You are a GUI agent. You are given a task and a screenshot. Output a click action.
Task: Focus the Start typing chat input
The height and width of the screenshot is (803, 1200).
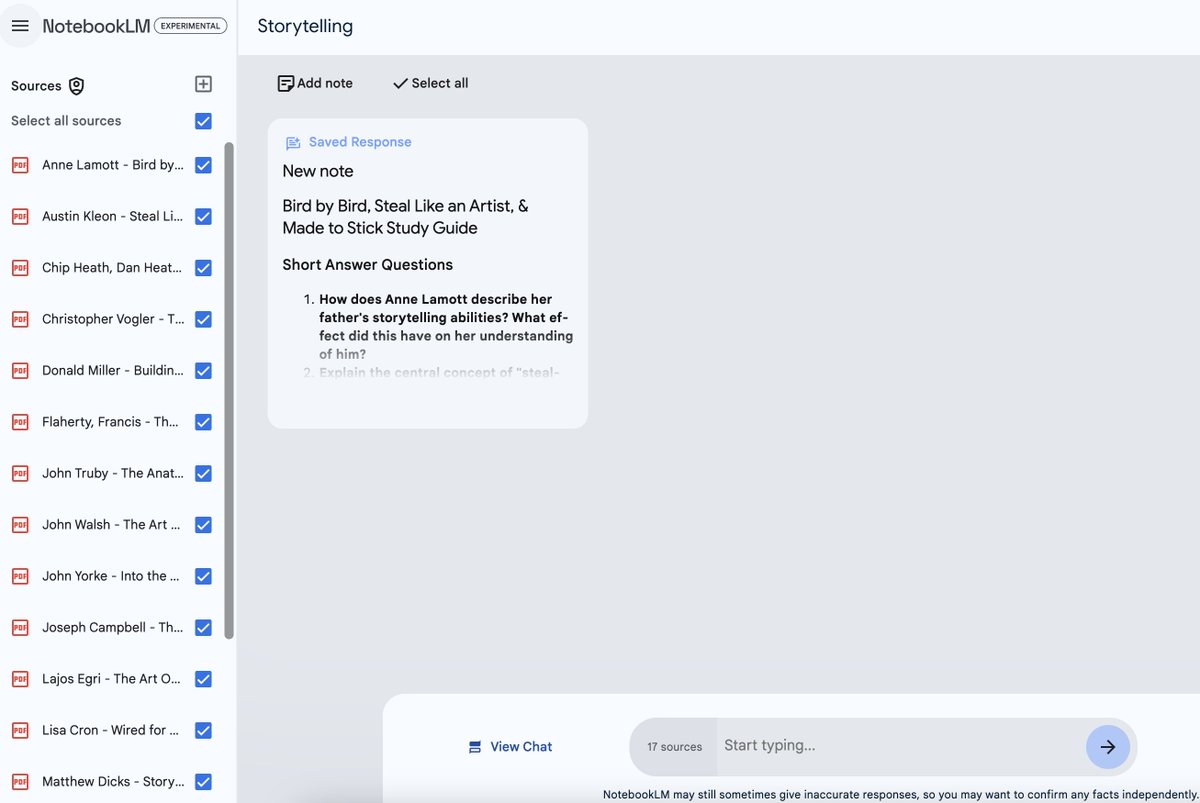click(x=900, y=746)
